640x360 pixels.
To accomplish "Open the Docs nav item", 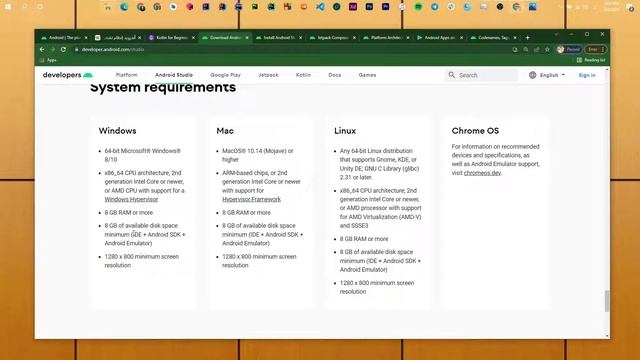I will pyautogui.click(x=335, y=75).
